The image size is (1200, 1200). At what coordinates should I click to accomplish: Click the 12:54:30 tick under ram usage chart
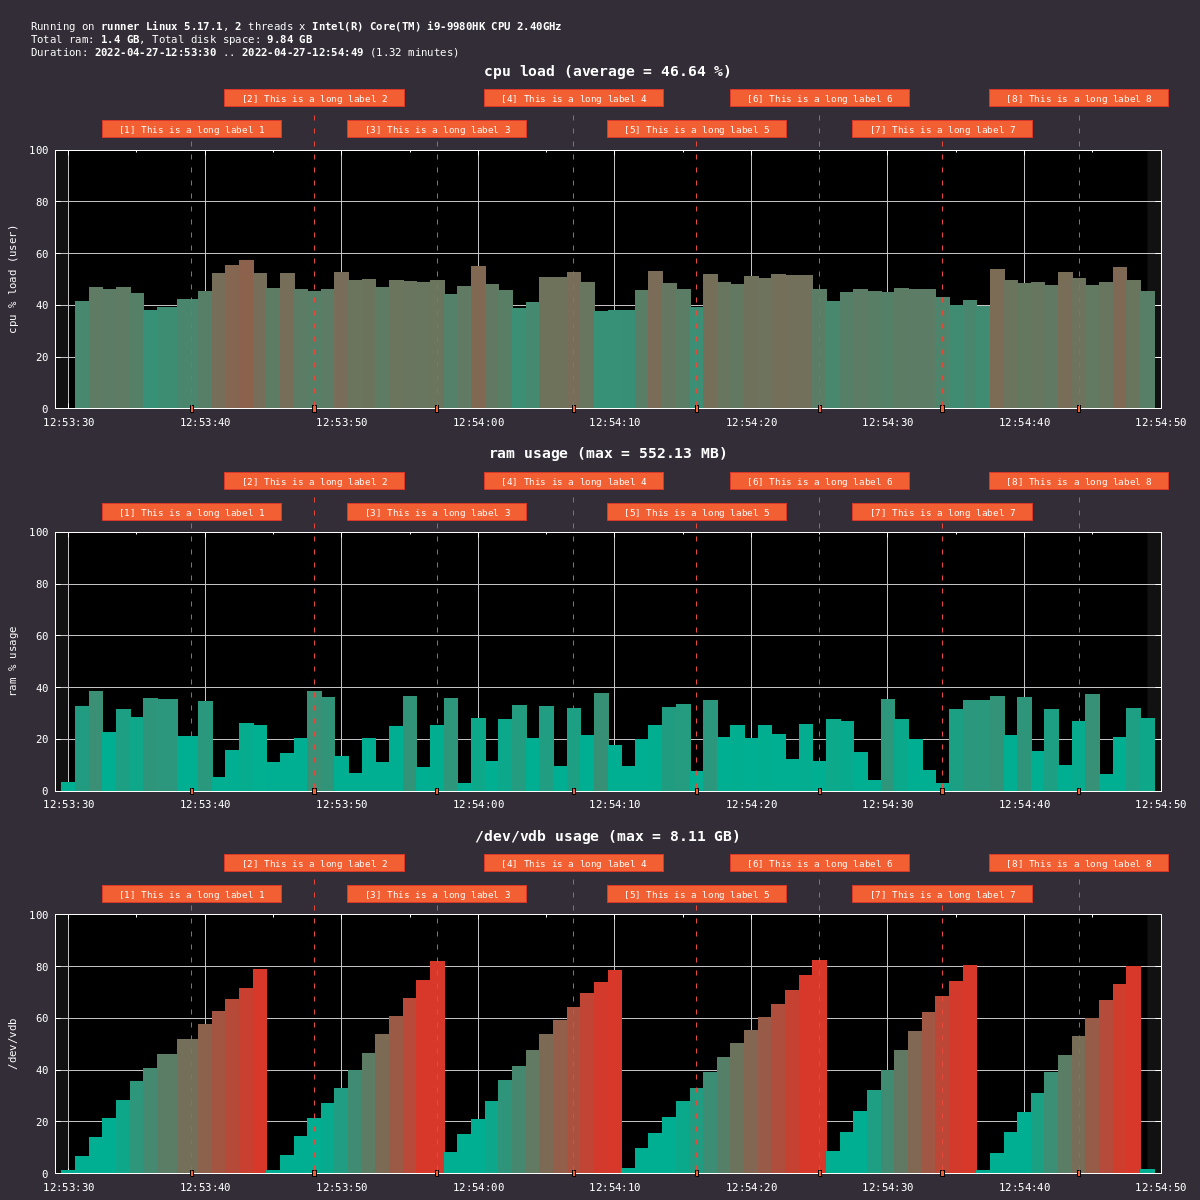tap(887, 804)
